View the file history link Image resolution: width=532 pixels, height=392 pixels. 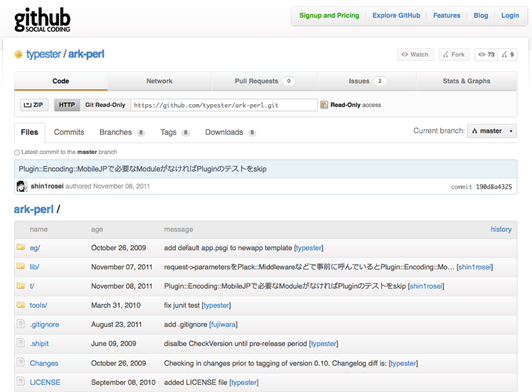tap(501, 229)
